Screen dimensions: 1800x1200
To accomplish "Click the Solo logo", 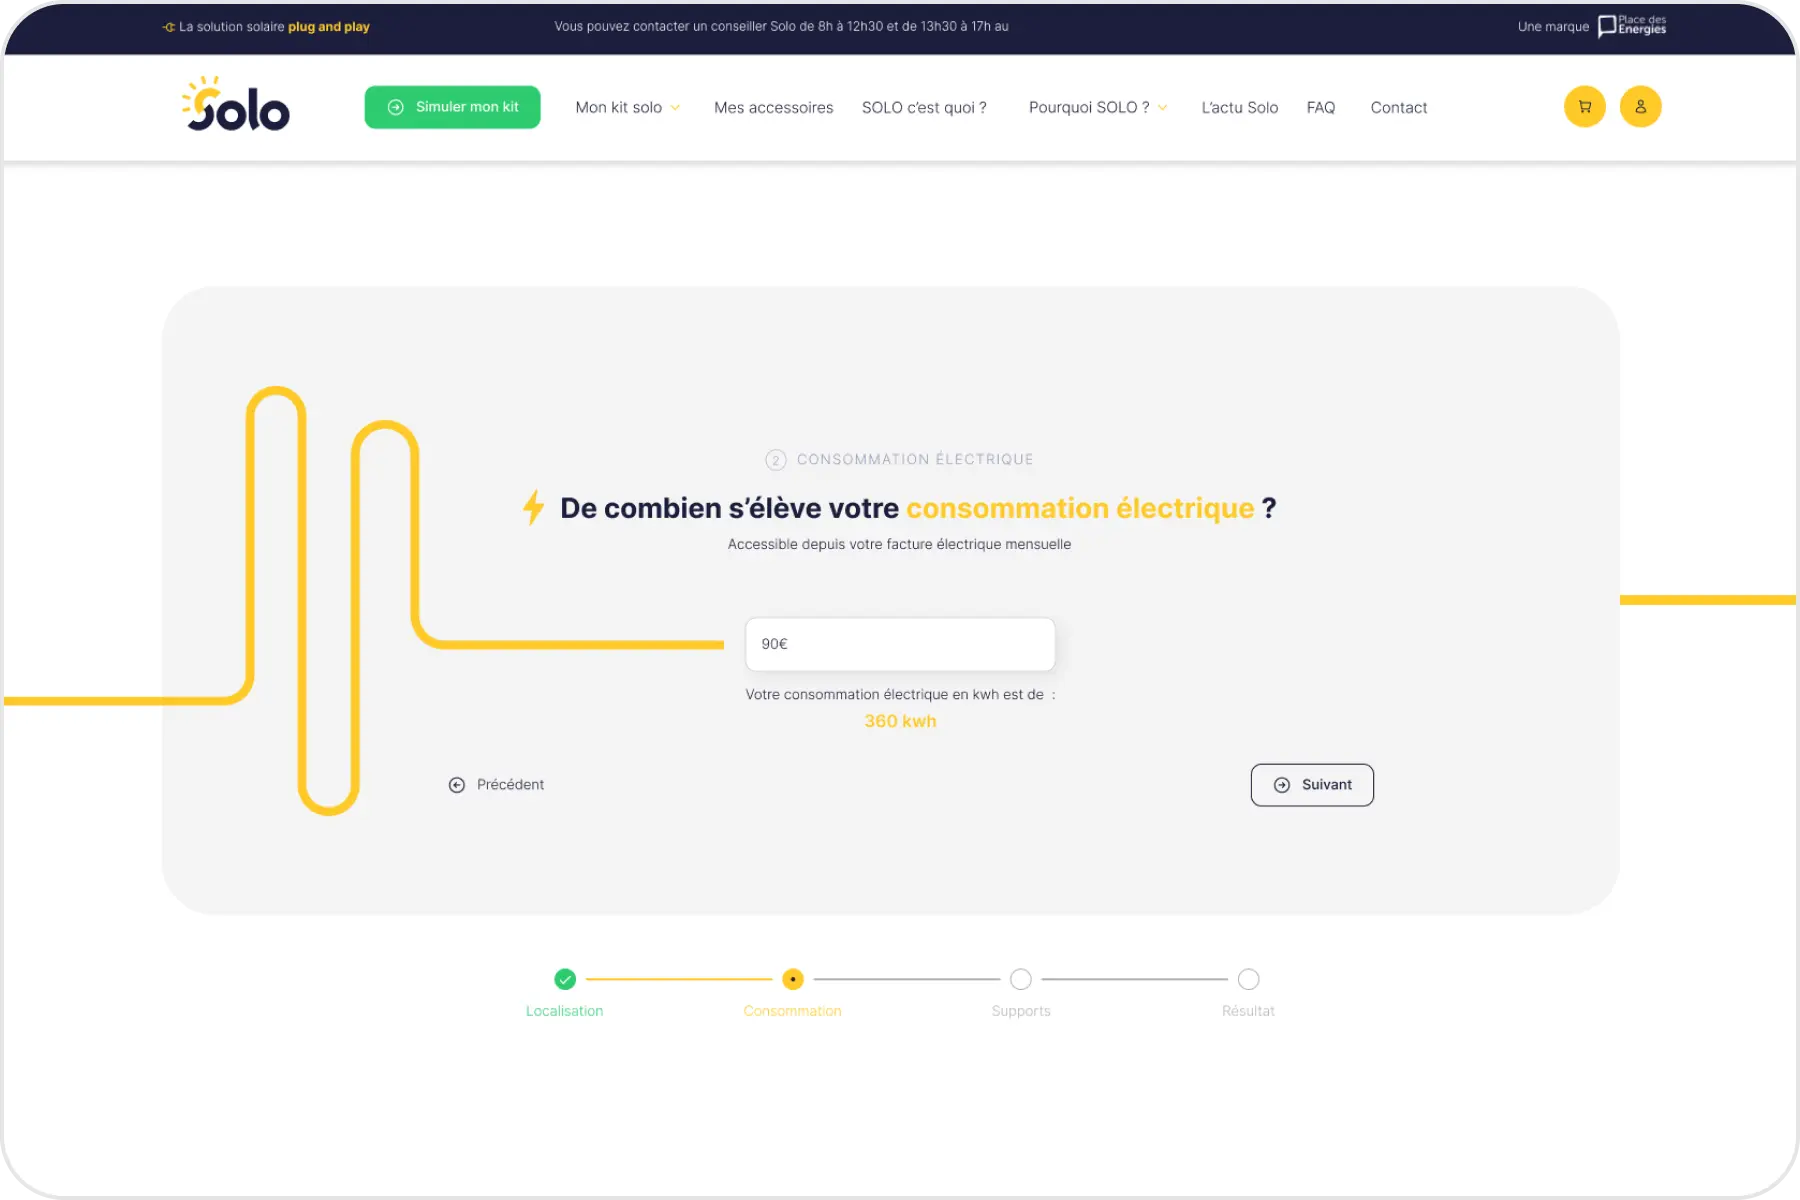I will (x=236, y=104).
